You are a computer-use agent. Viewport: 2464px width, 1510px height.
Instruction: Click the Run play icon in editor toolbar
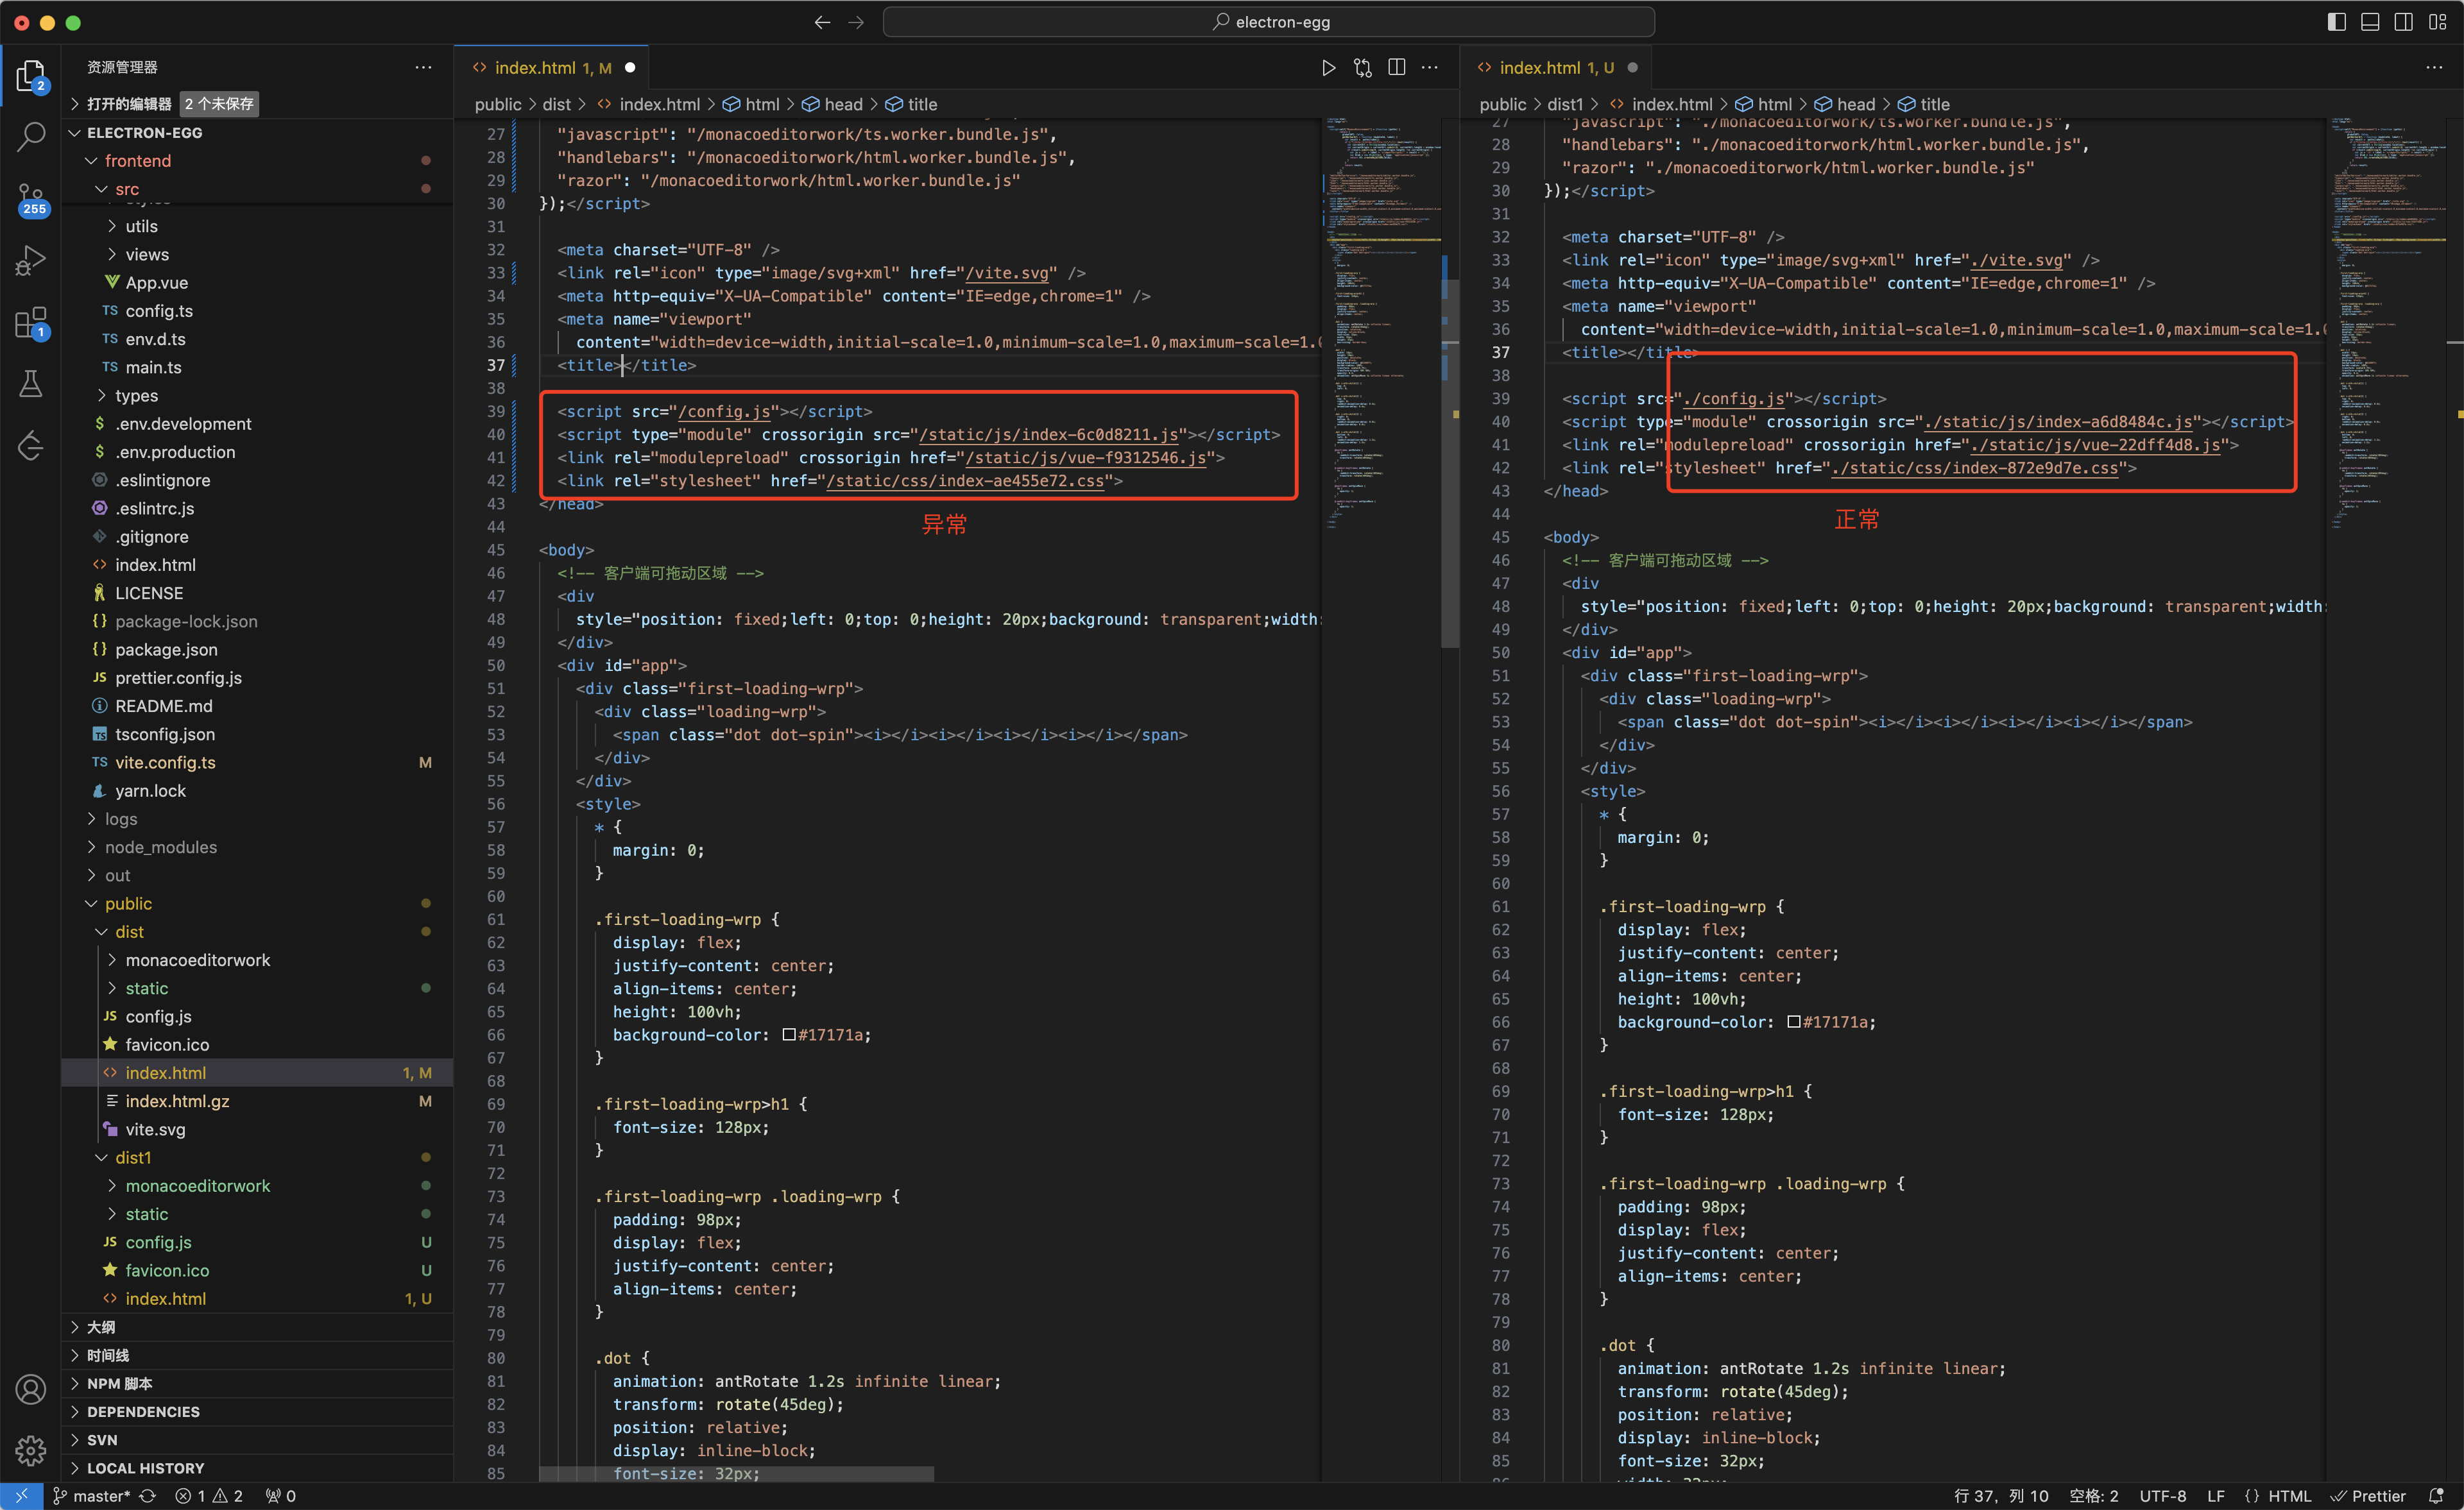[1328, 68]
